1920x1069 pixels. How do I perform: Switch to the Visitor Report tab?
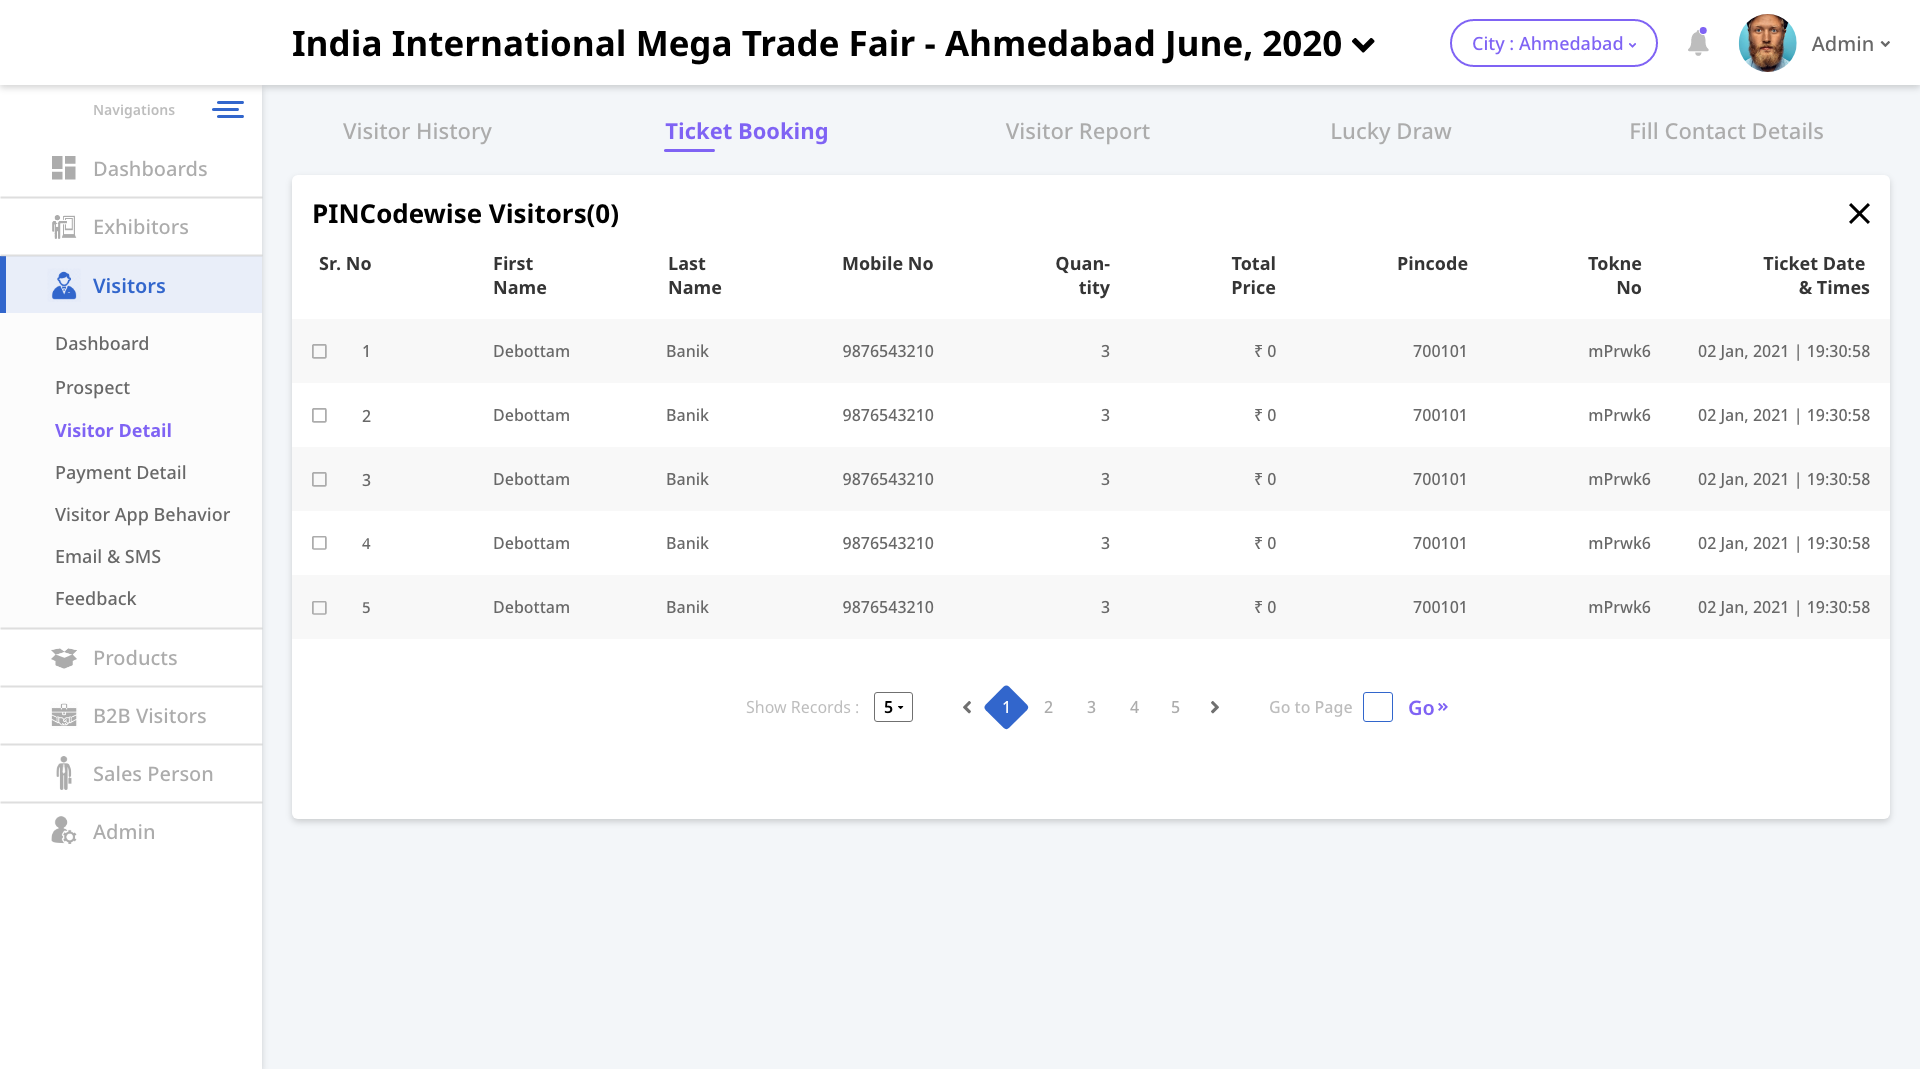coord(1077,131)
